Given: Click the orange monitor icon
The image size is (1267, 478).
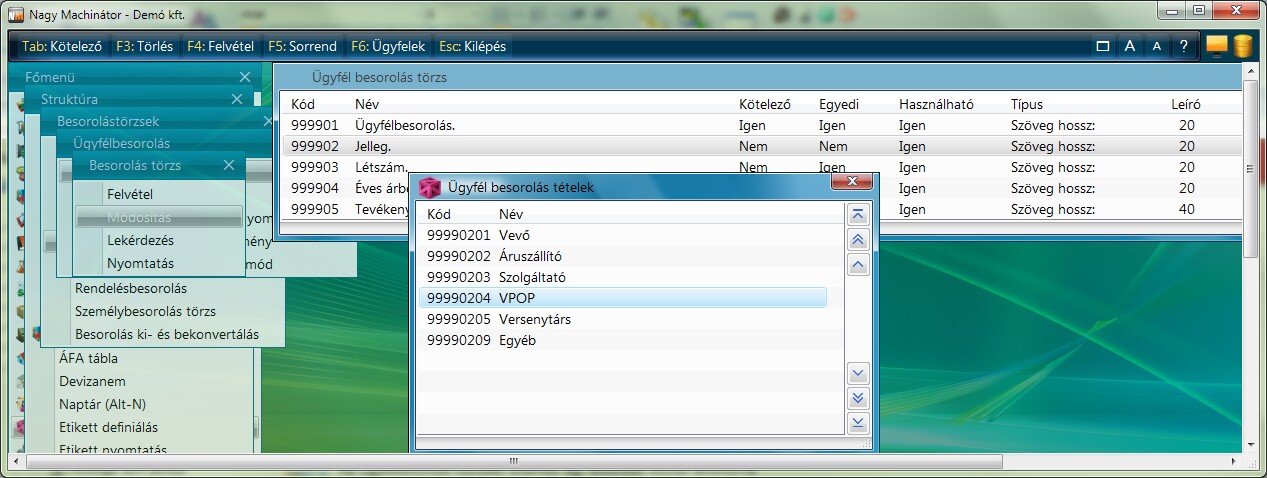Looking at the screenshot, I should pyautogui.click(x=1217, y=46).
